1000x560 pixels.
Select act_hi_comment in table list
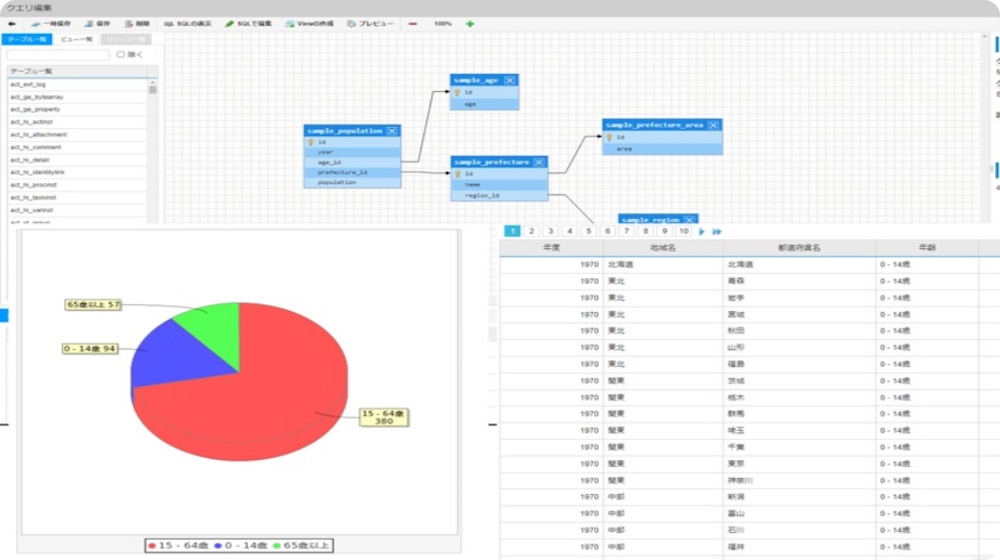[77, 147]
